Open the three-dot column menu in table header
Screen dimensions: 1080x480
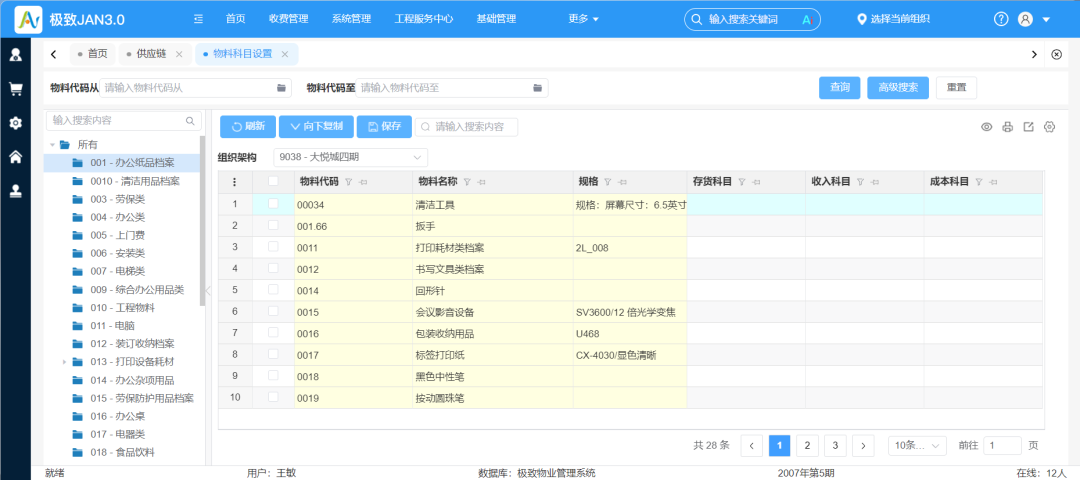click(x=235, y=182)
